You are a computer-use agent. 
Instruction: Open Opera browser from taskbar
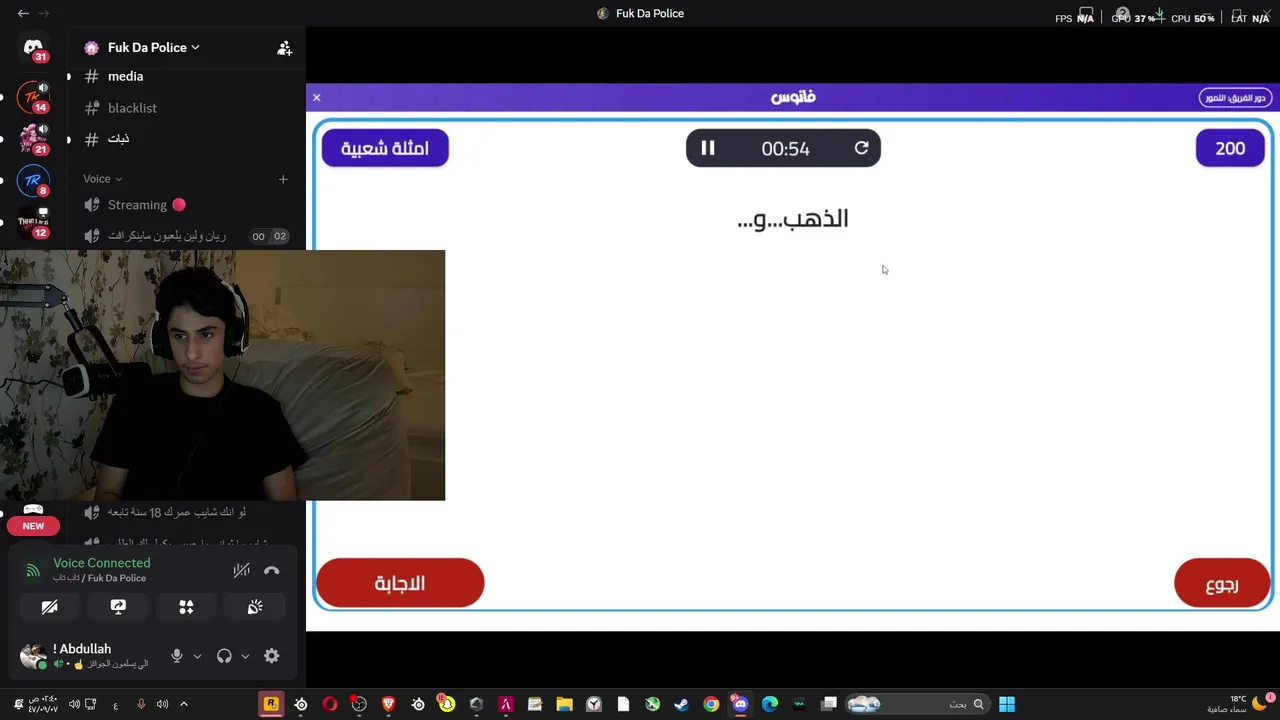(x=330, y=704)
